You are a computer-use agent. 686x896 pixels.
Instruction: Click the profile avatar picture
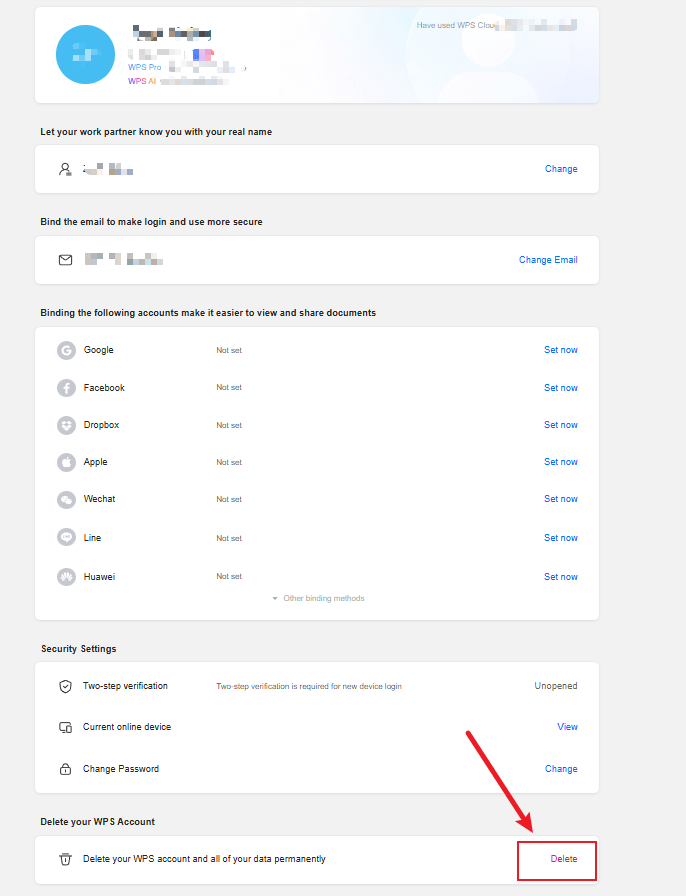pyautogui.click(x=86, y=55)
